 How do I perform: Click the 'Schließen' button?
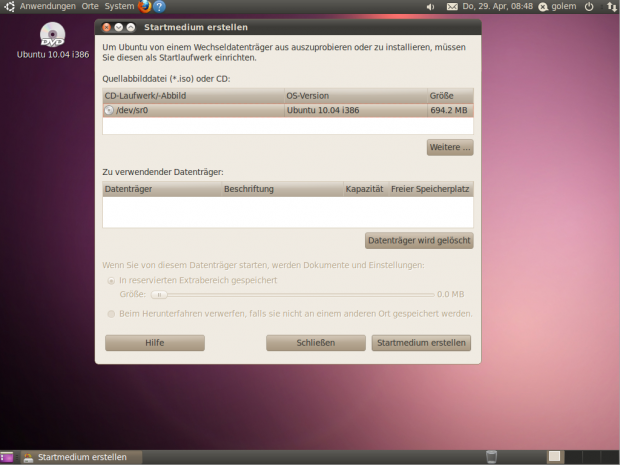315,343
